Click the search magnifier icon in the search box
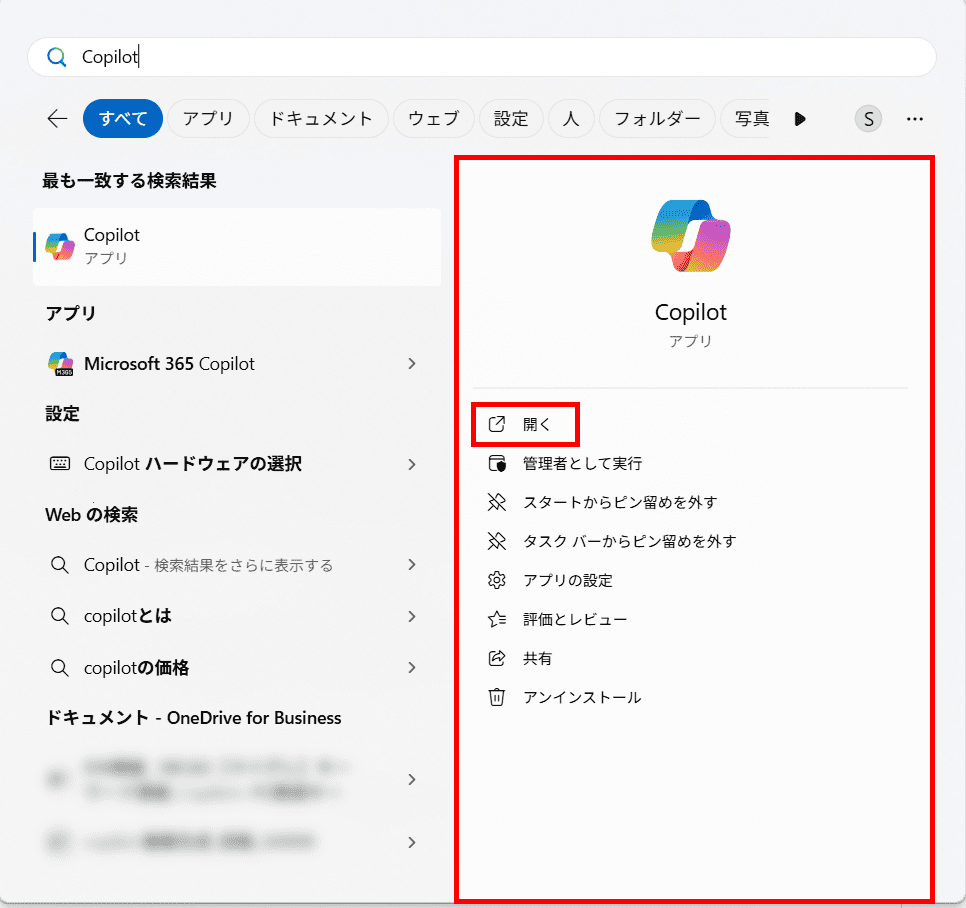Viewport: 966px width, 908px height. pos(57,57)
